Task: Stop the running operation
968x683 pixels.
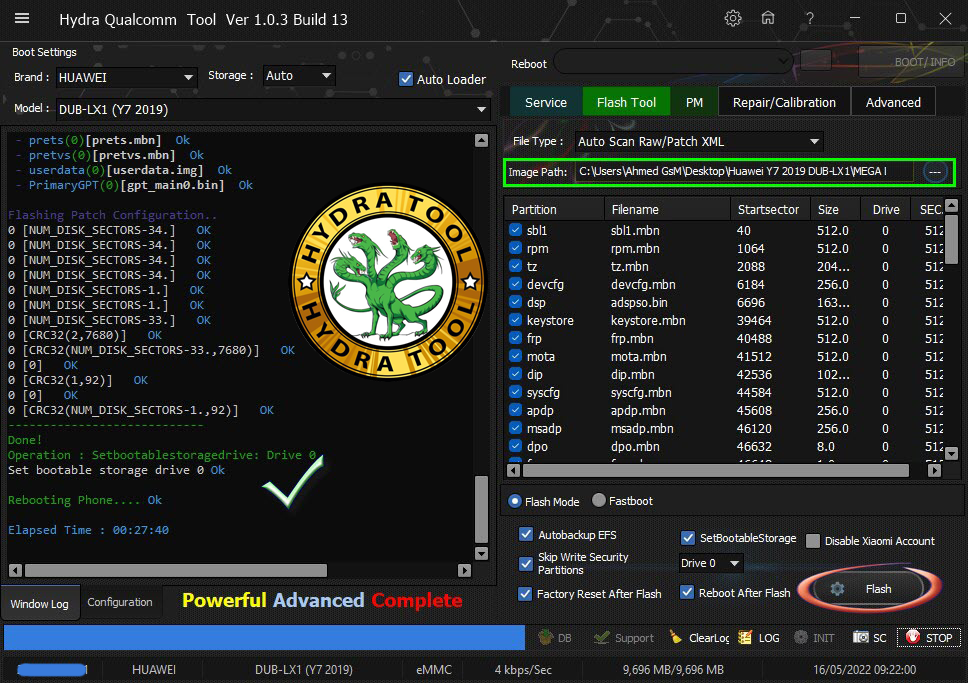Action: (x=928, y=637)
